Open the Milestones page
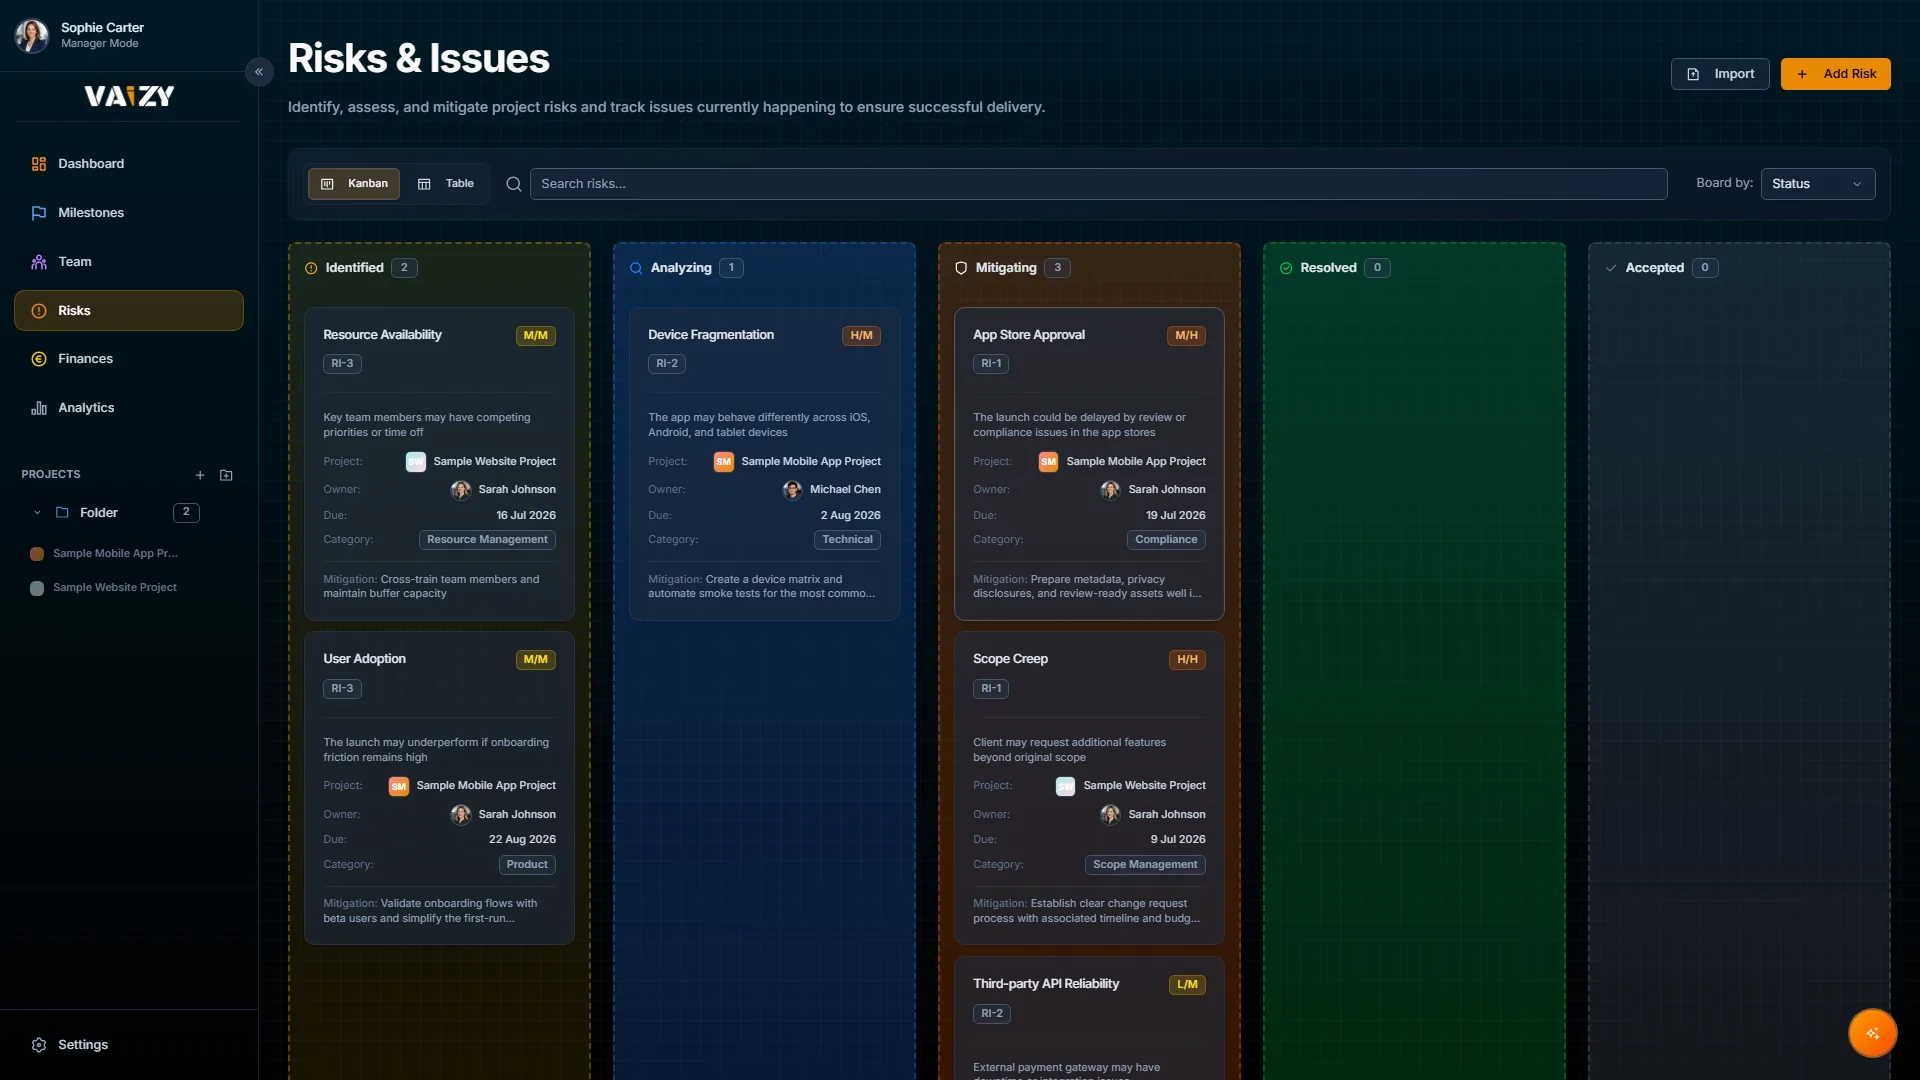 (129, 213)
